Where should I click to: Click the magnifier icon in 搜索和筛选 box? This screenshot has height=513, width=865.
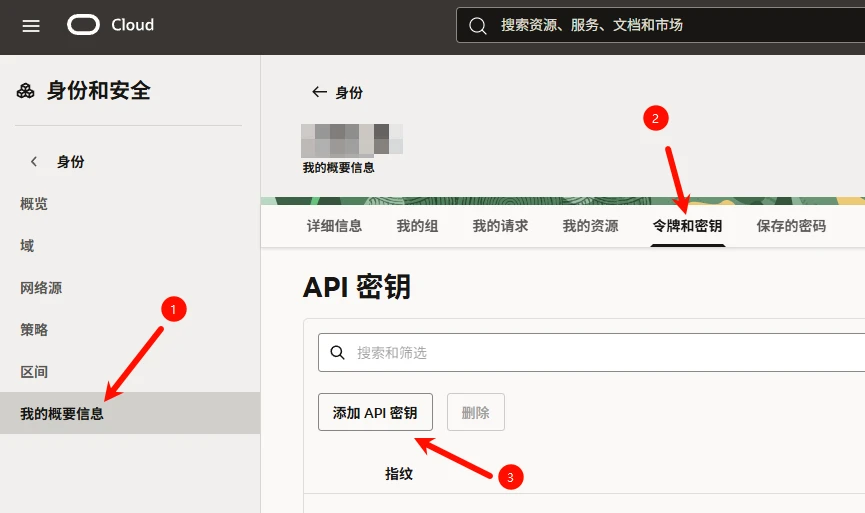point(337,352)
